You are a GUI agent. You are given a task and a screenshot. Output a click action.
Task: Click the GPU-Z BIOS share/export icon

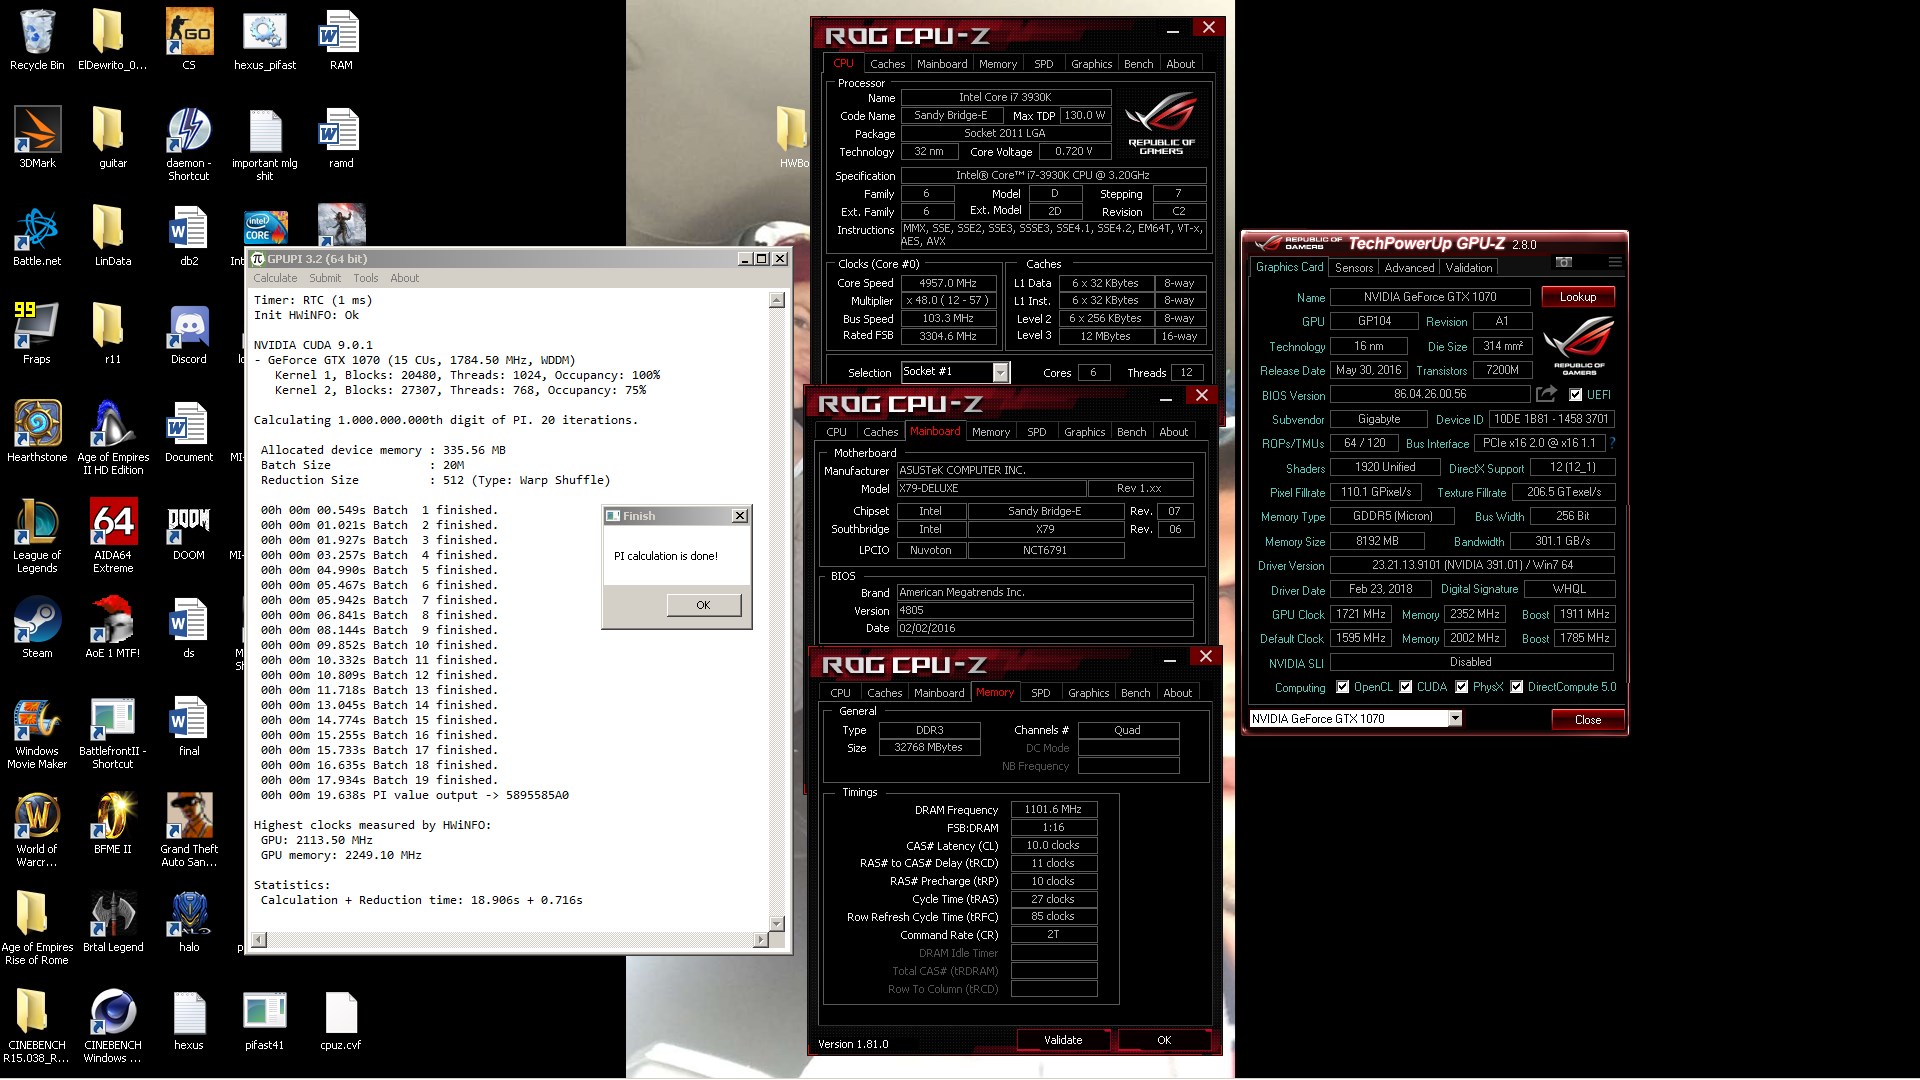[x=1546, y=394]
